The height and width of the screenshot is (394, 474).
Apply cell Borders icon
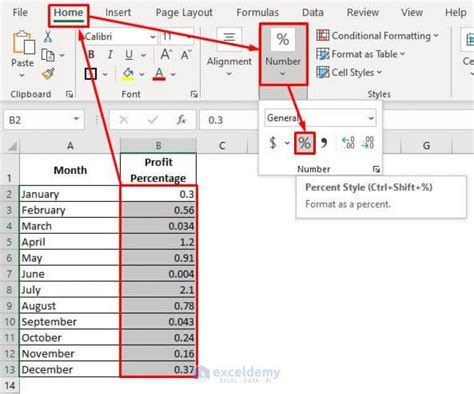[91, 74]
